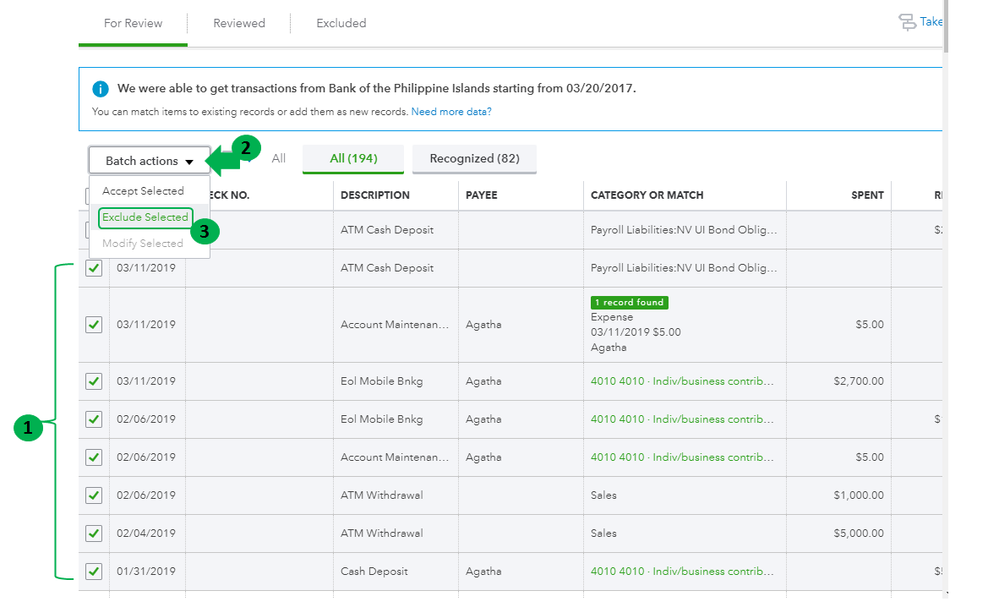This screenshot has width=999, height=603.
Task: Choose Accept Selected from the menu
Action: pyautogui.click(x=143, y=191)
